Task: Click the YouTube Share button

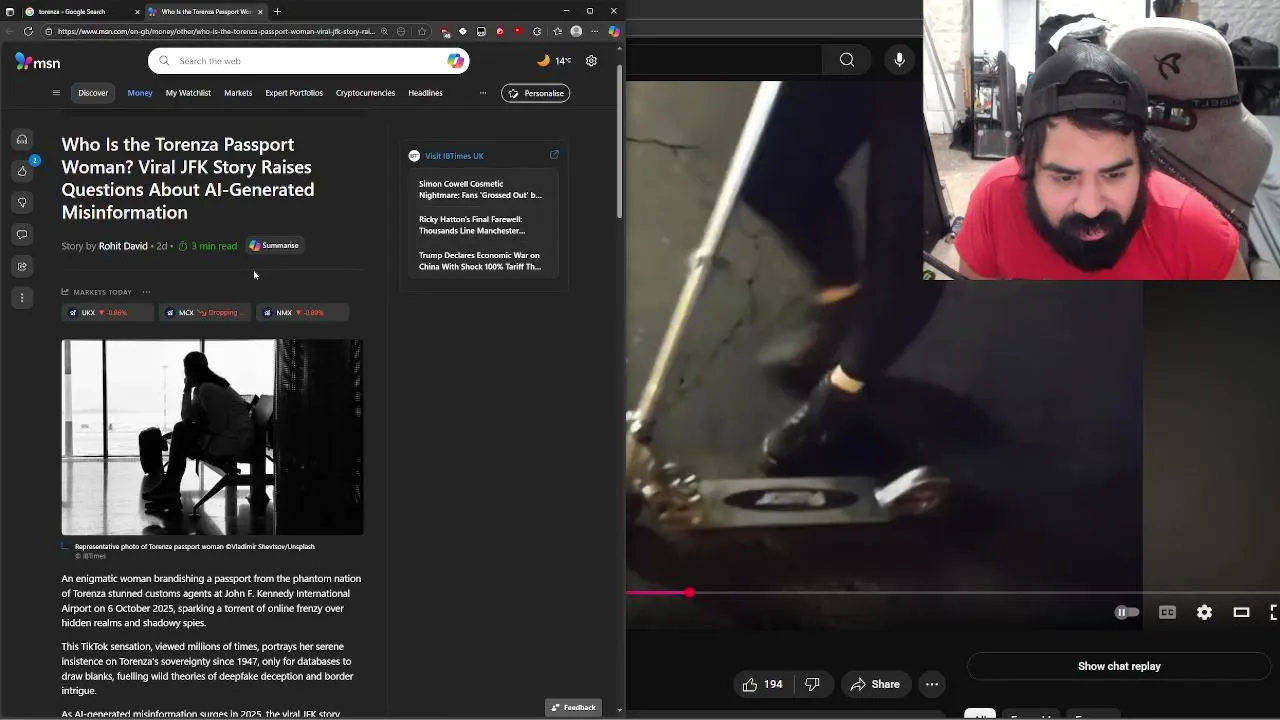Action: 875,684
